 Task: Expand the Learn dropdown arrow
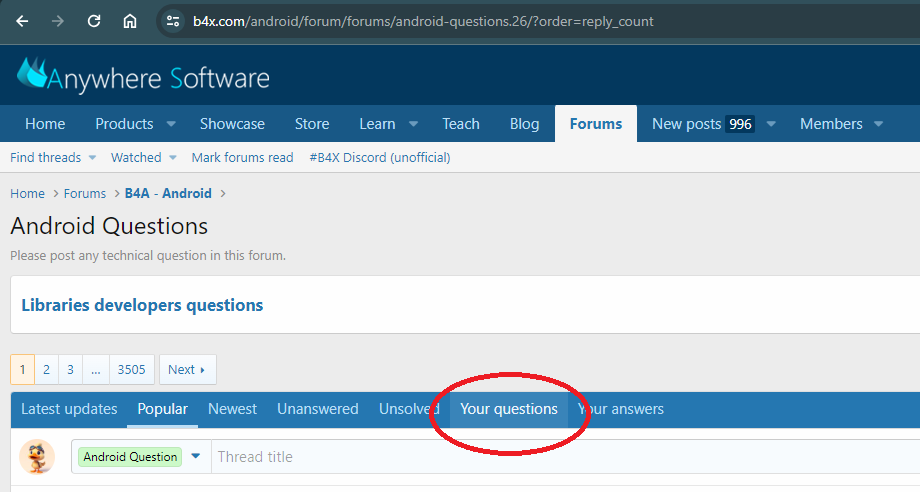tap(414, 124)
